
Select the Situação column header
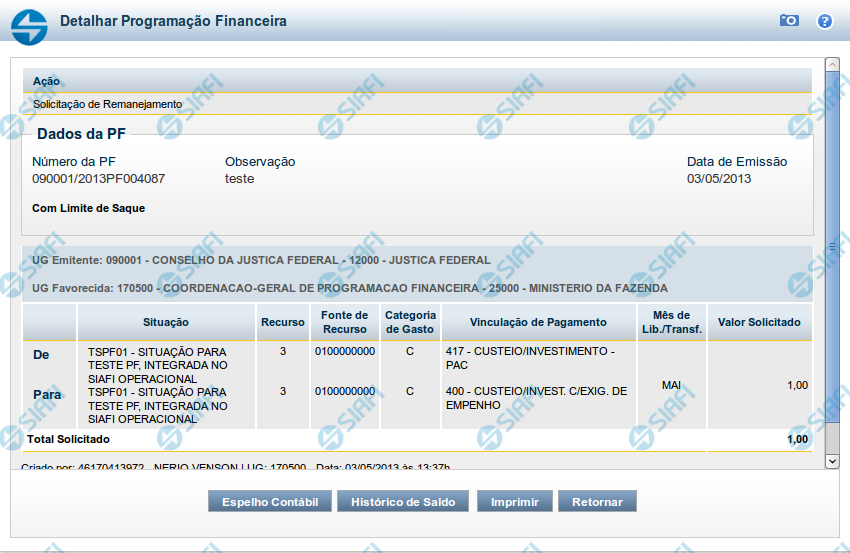[x=166, y=323]
